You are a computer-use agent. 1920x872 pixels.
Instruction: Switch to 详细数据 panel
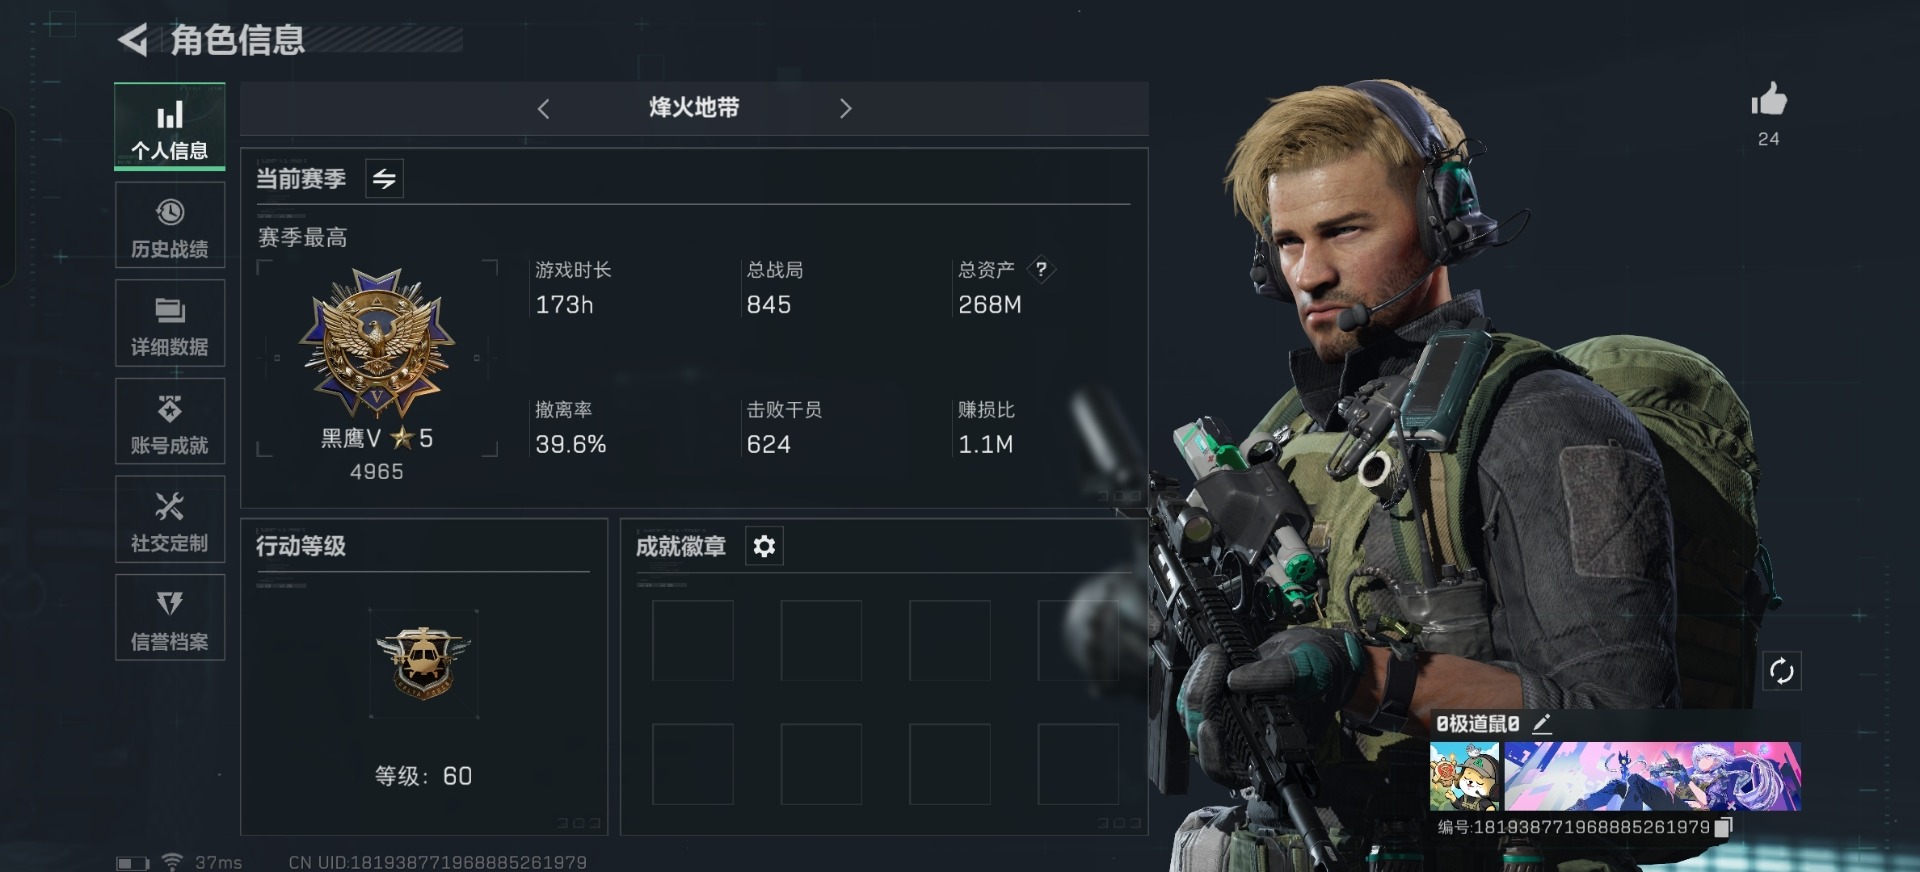(170, 324)
